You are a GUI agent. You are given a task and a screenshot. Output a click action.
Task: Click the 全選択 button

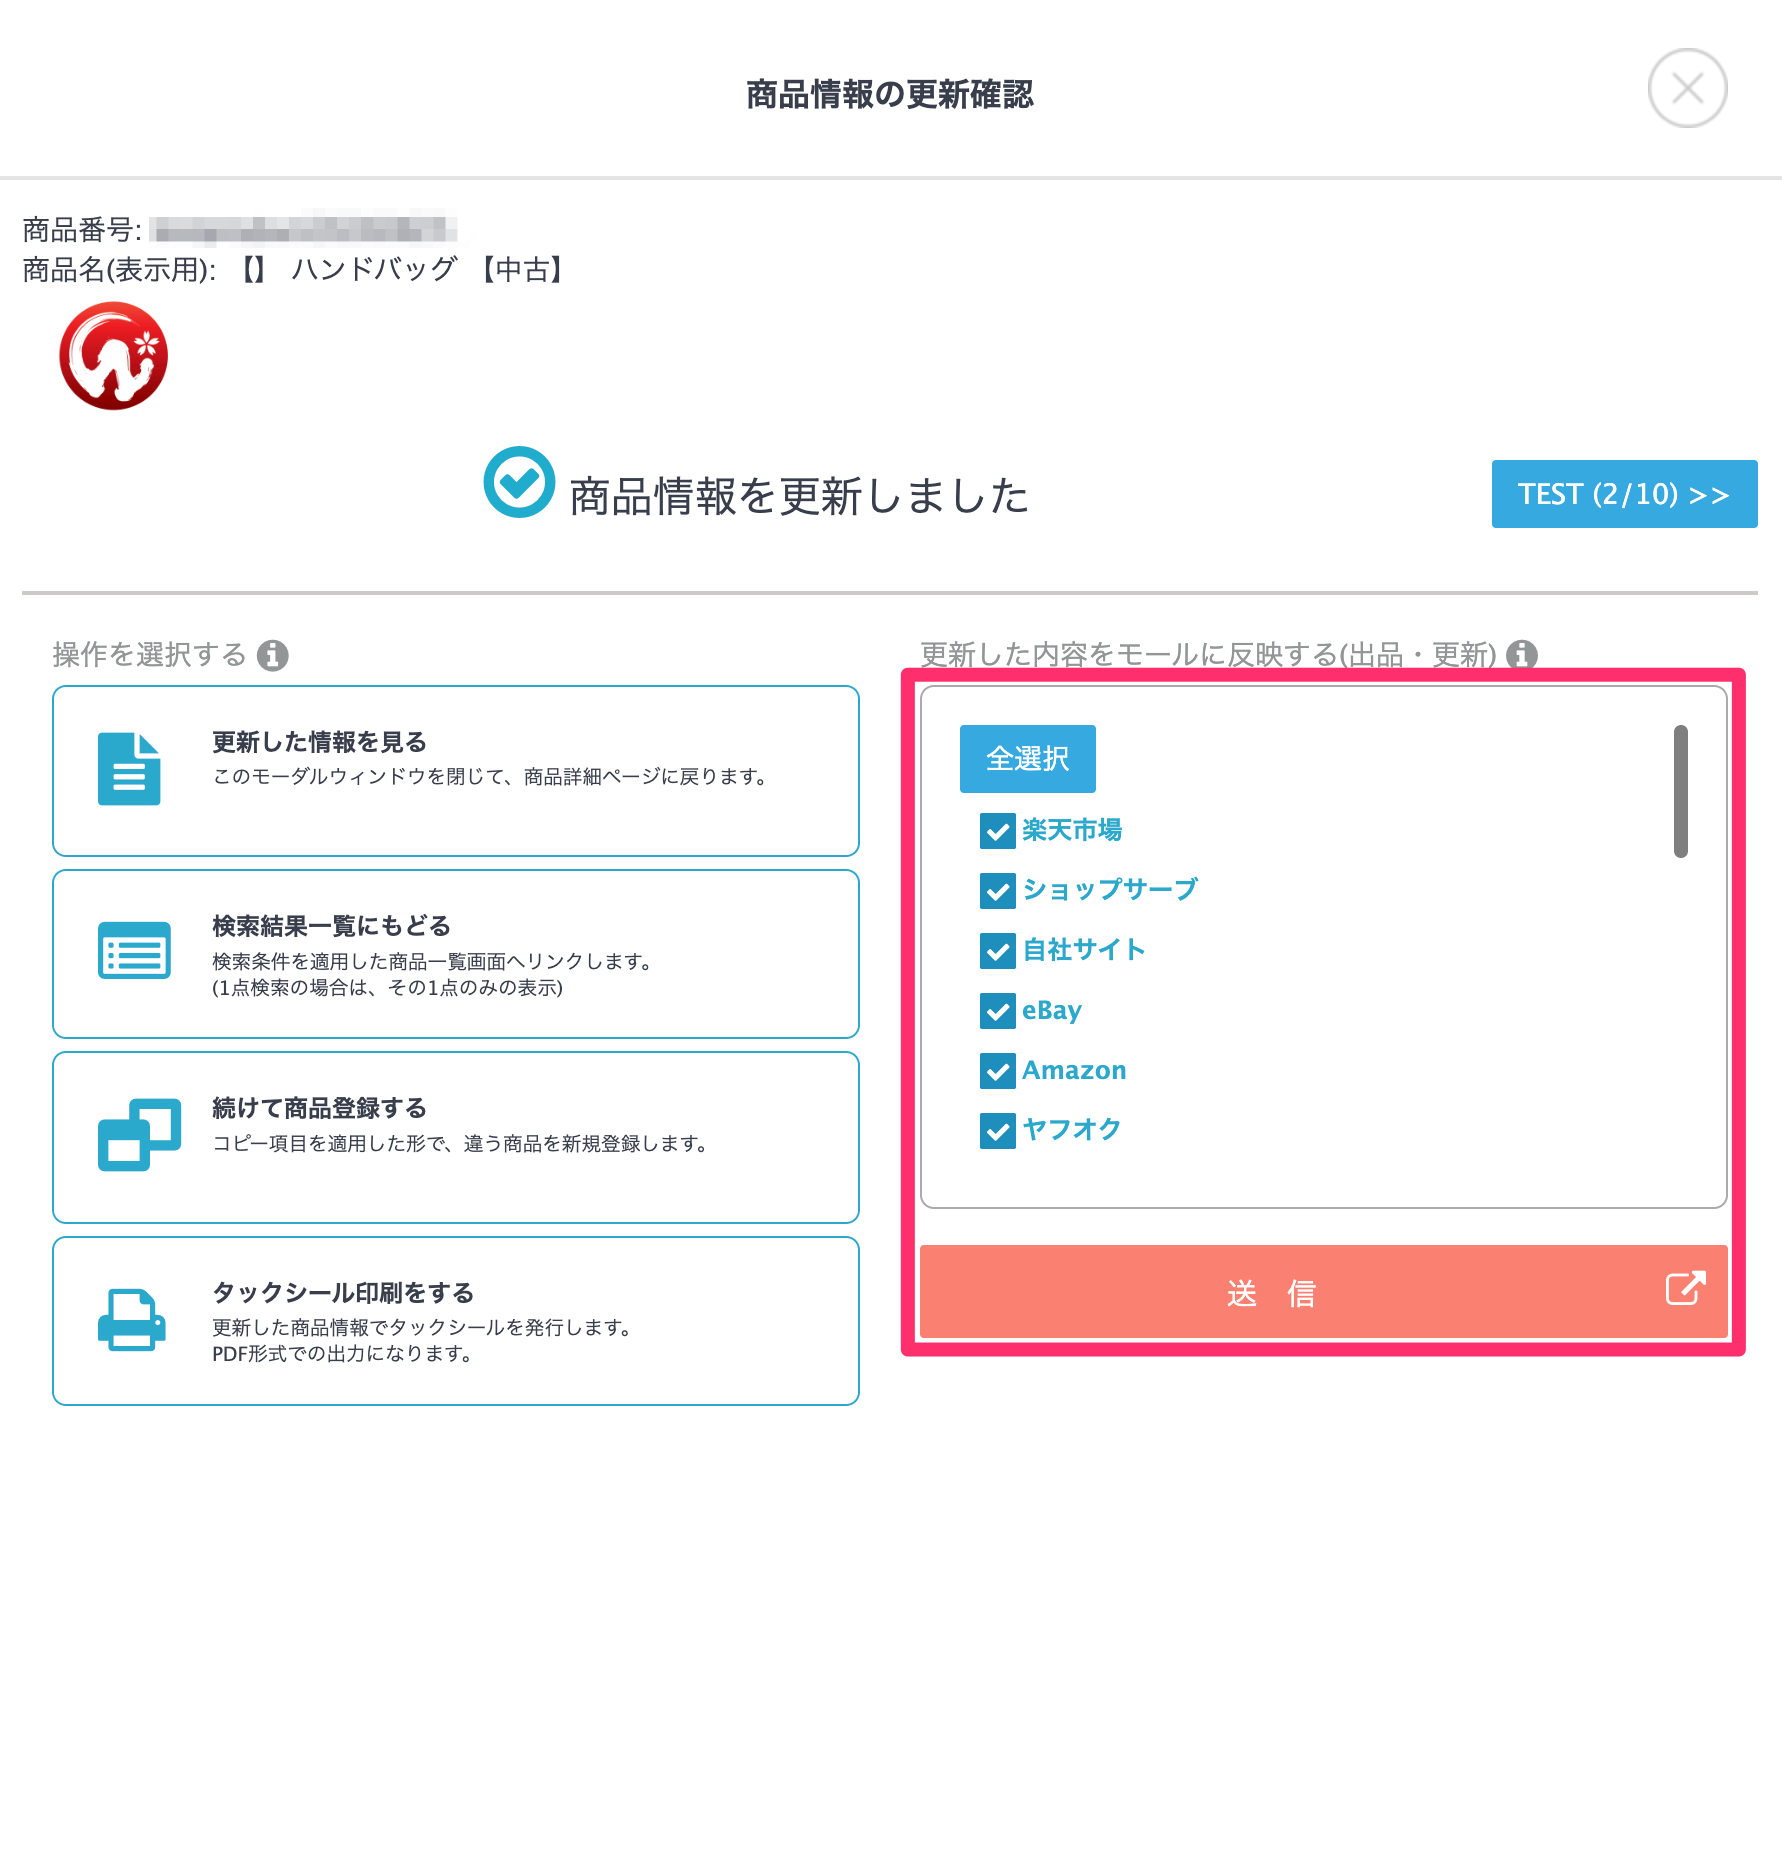pyautogui.click(x=1027, y=758)
